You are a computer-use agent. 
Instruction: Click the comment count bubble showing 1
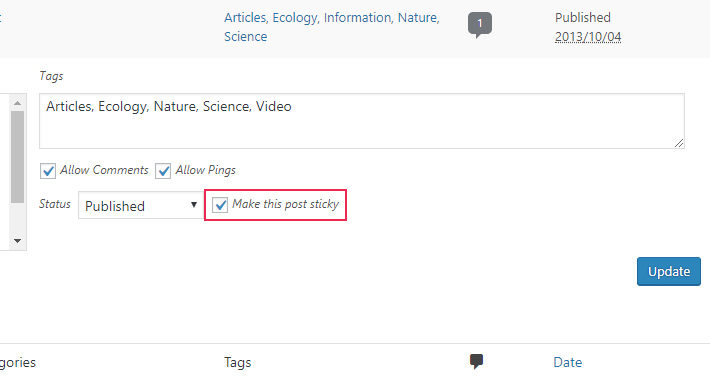click(480, 24)
